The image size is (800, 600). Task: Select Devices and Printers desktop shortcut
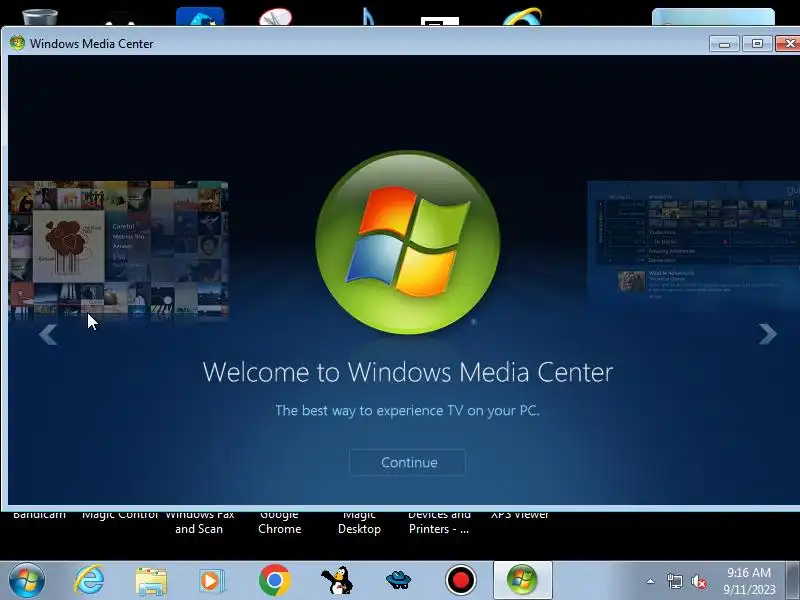(x=439, y=522)
